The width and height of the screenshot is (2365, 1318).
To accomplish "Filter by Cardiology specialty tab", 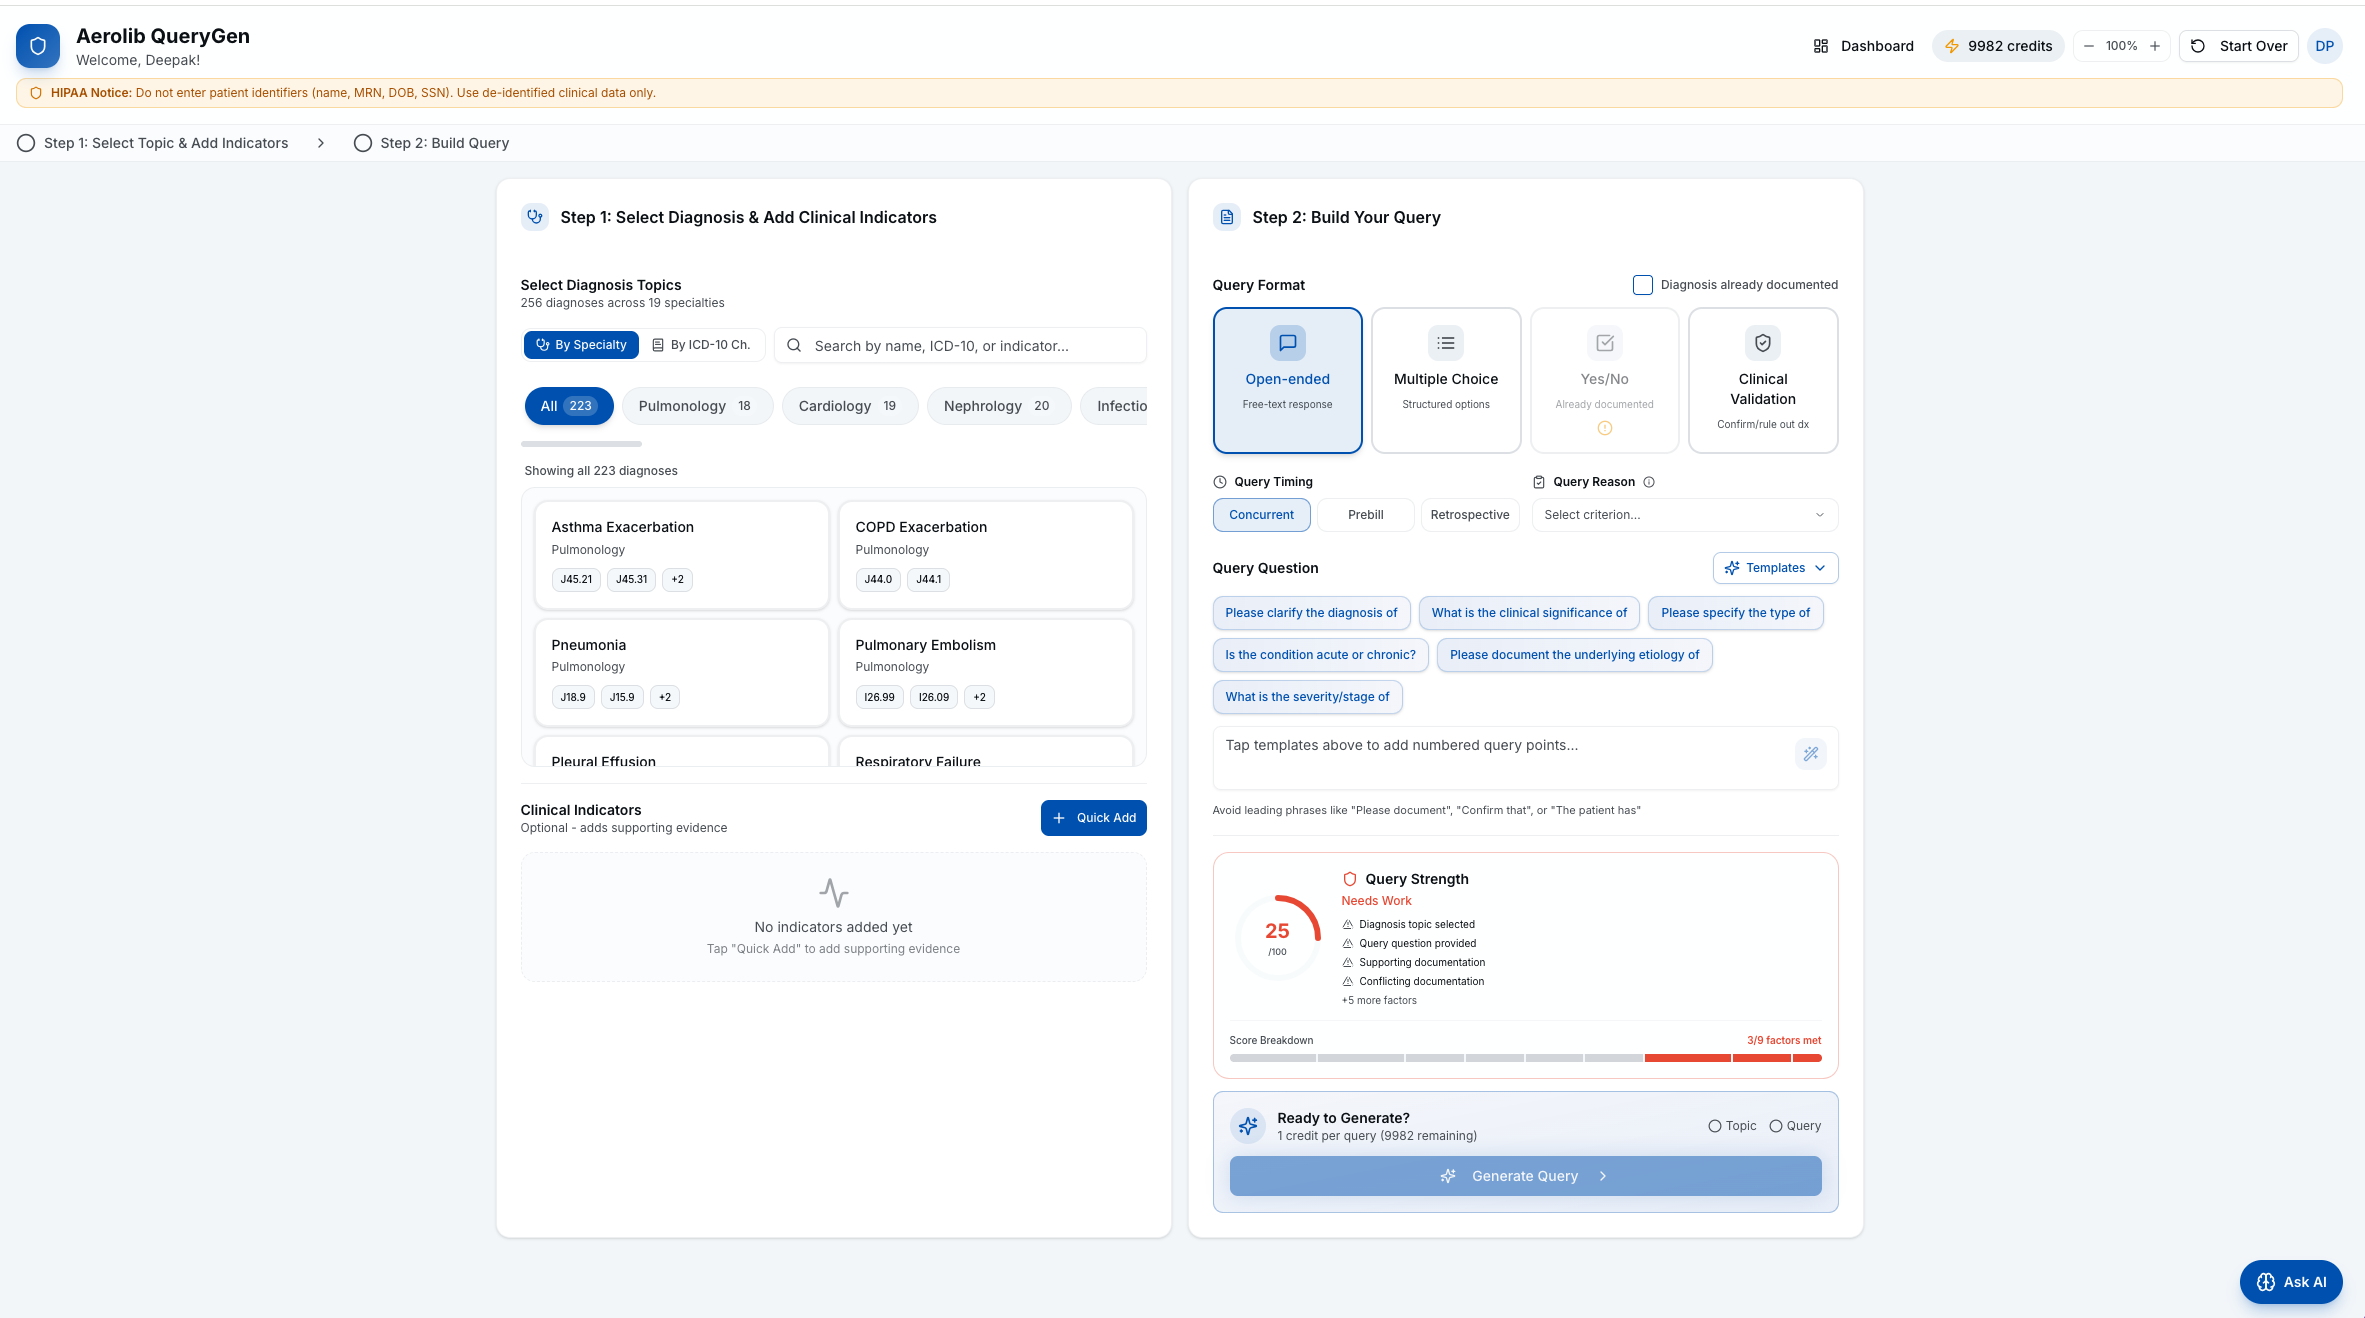I will pos(848,406).
